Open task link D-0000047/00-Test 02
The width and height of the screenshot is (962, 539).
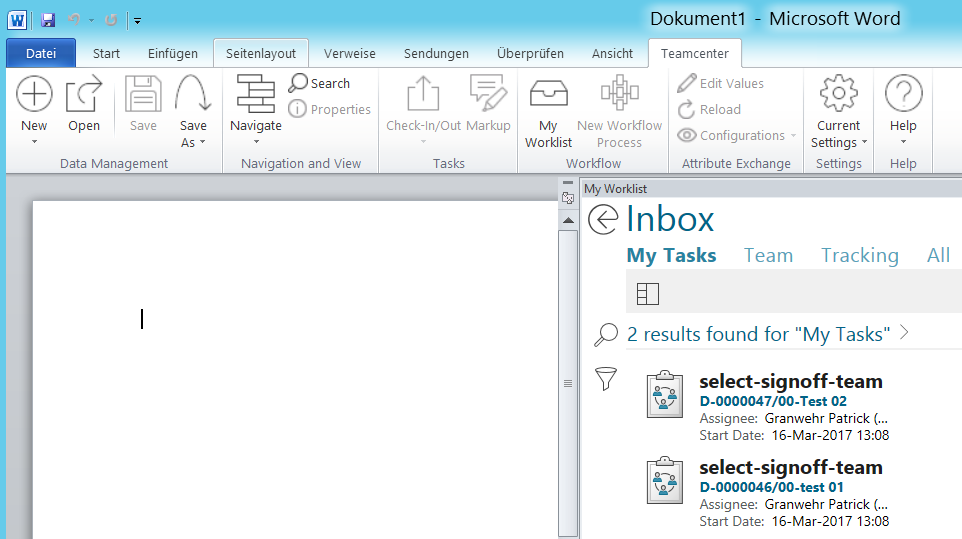pyautogui.click(x=773, y=401)
